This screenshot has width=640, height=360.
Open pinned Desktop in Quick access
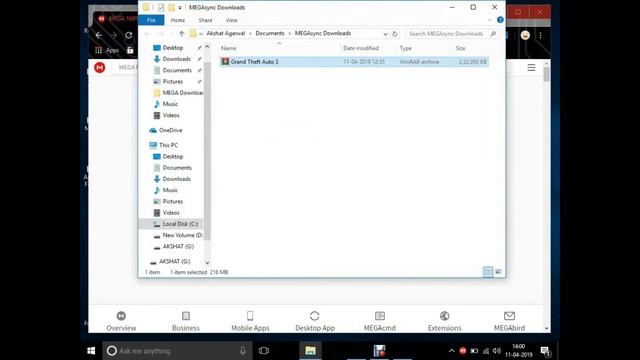pyautogui.click(x=173, y=48)
